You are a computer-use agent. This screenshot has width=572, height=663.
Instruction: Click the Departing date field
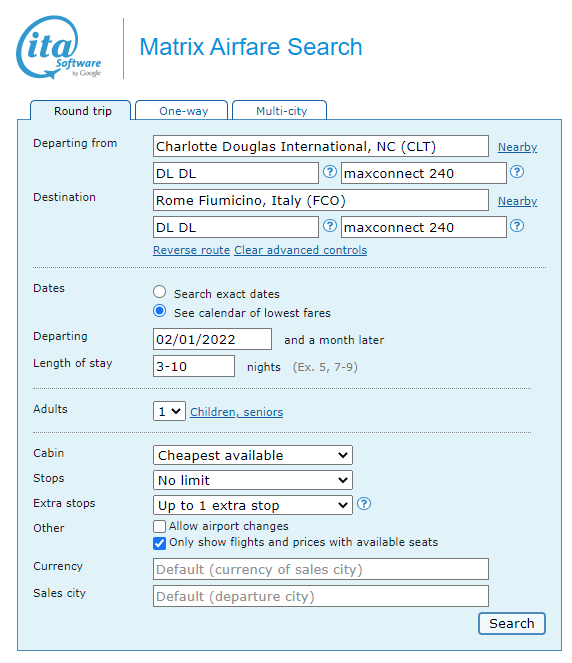(x=212, y=339)
